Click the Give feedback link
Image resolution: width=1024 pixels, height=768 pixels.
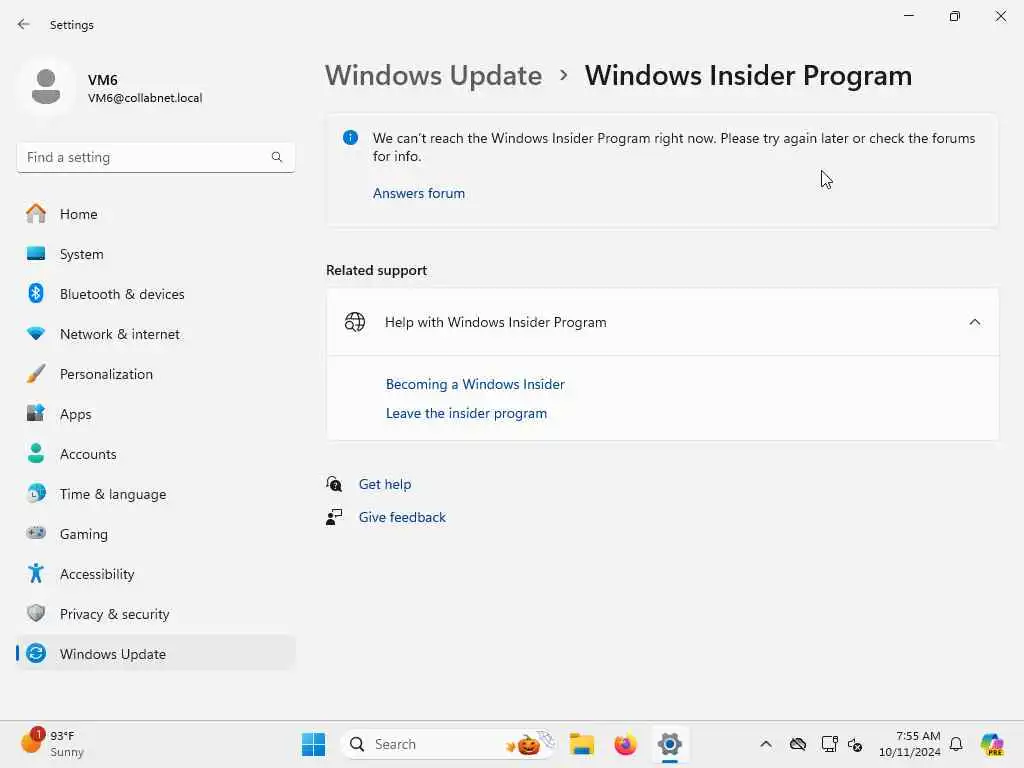402,517
